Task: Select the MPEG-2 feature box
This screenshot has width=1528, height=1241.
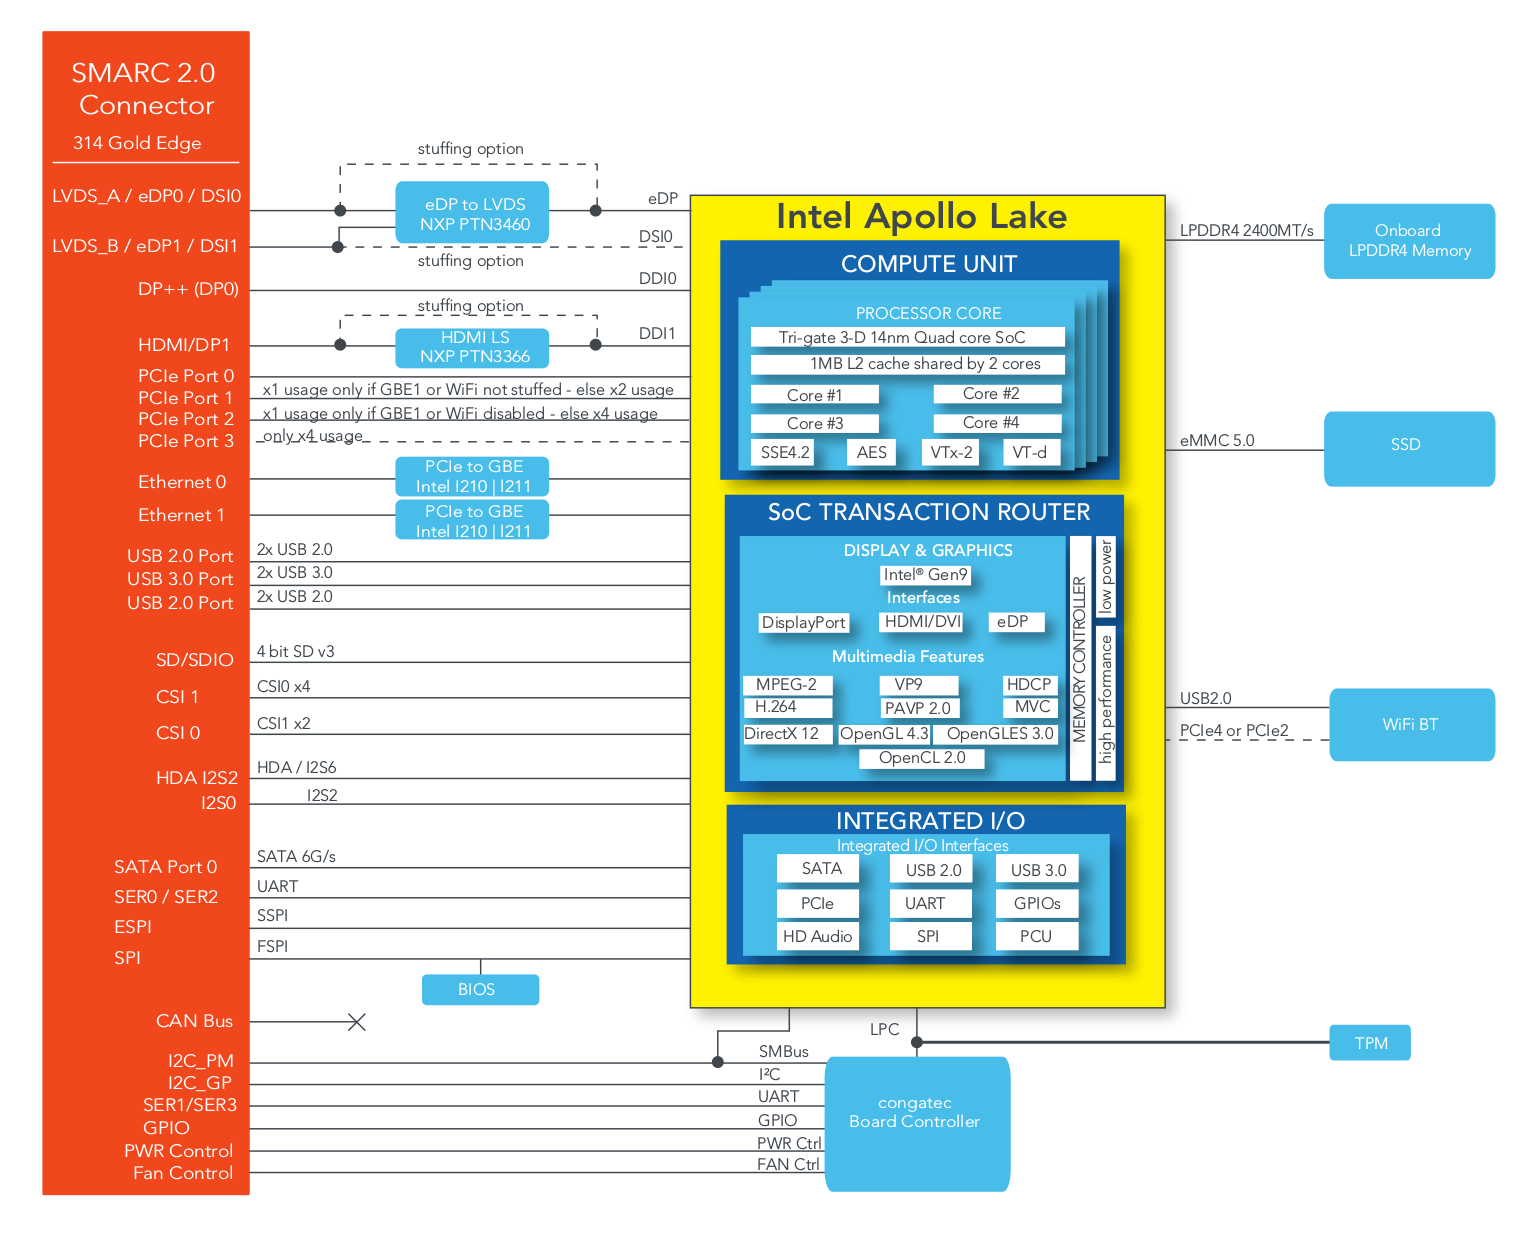Action: 787,685
